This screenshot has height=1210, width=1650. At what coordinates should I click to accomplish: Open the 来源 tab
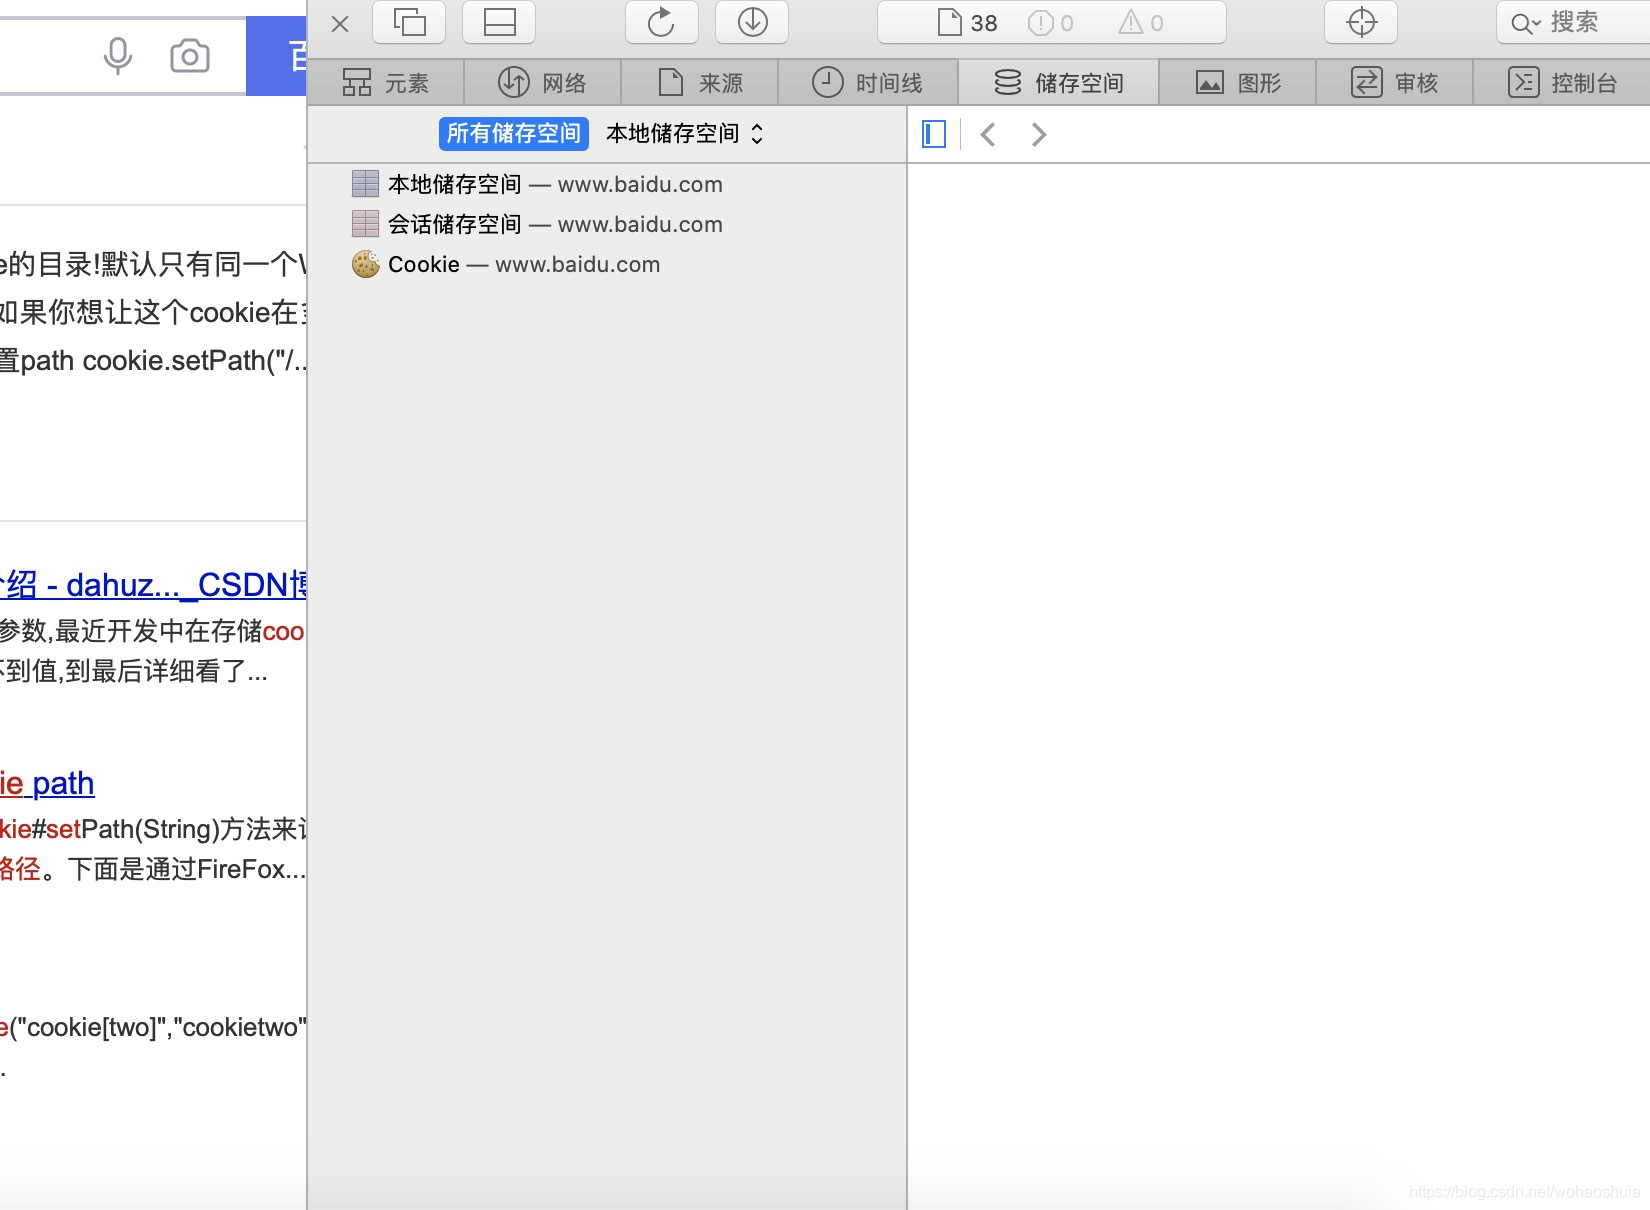(x=700, y=82)
